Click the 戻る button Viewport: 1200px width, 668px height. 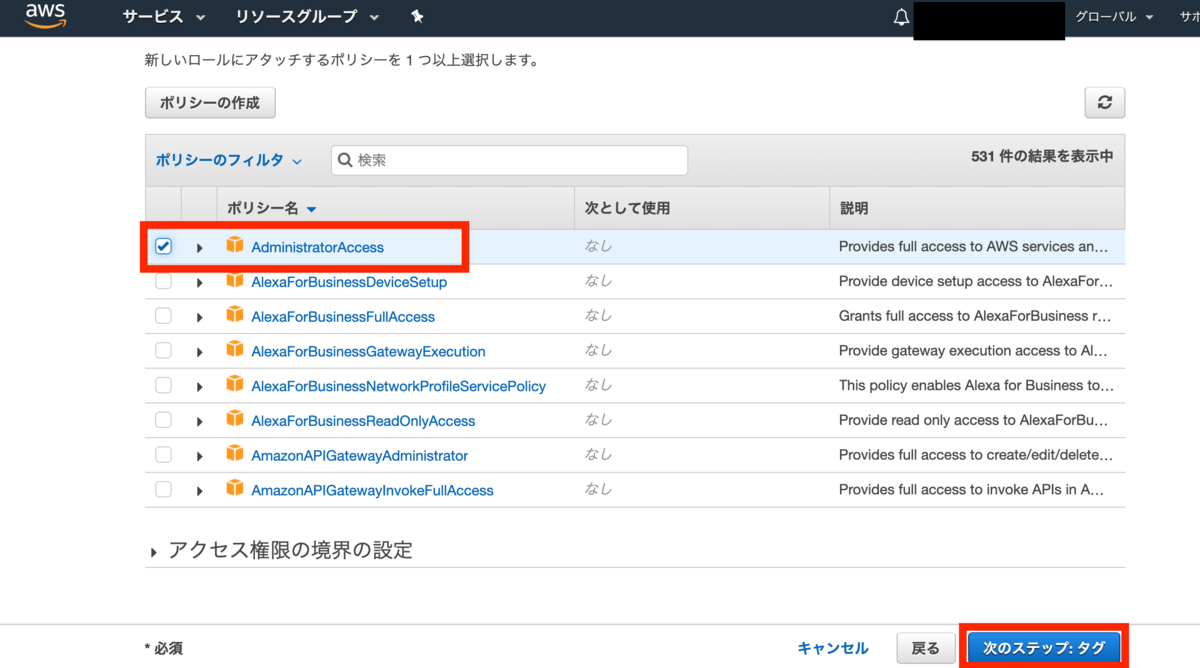tap(926, 648)
